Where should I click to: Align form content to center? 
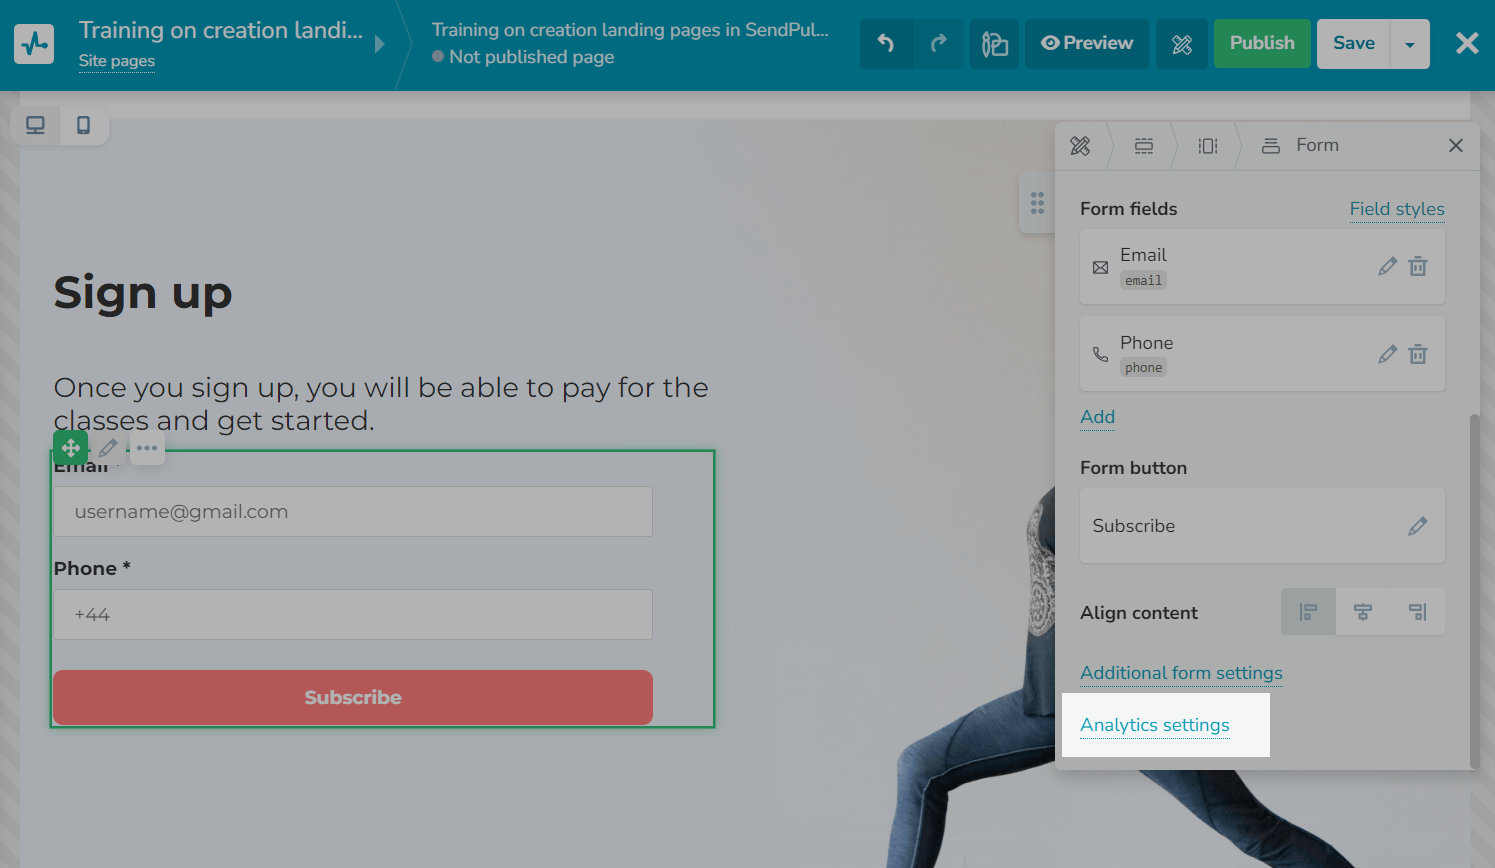click(1362, 612)
